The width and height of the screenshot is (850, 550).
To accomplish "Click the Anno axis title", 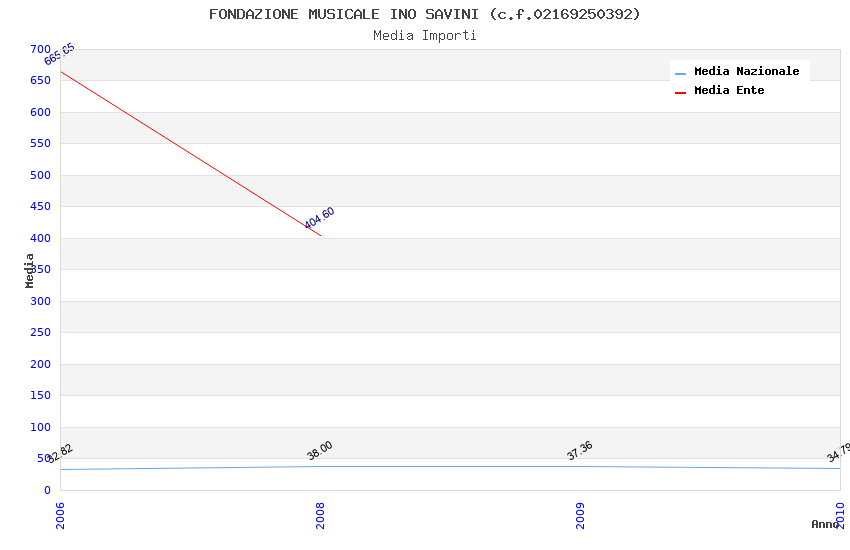I will (x=825, y=524).
